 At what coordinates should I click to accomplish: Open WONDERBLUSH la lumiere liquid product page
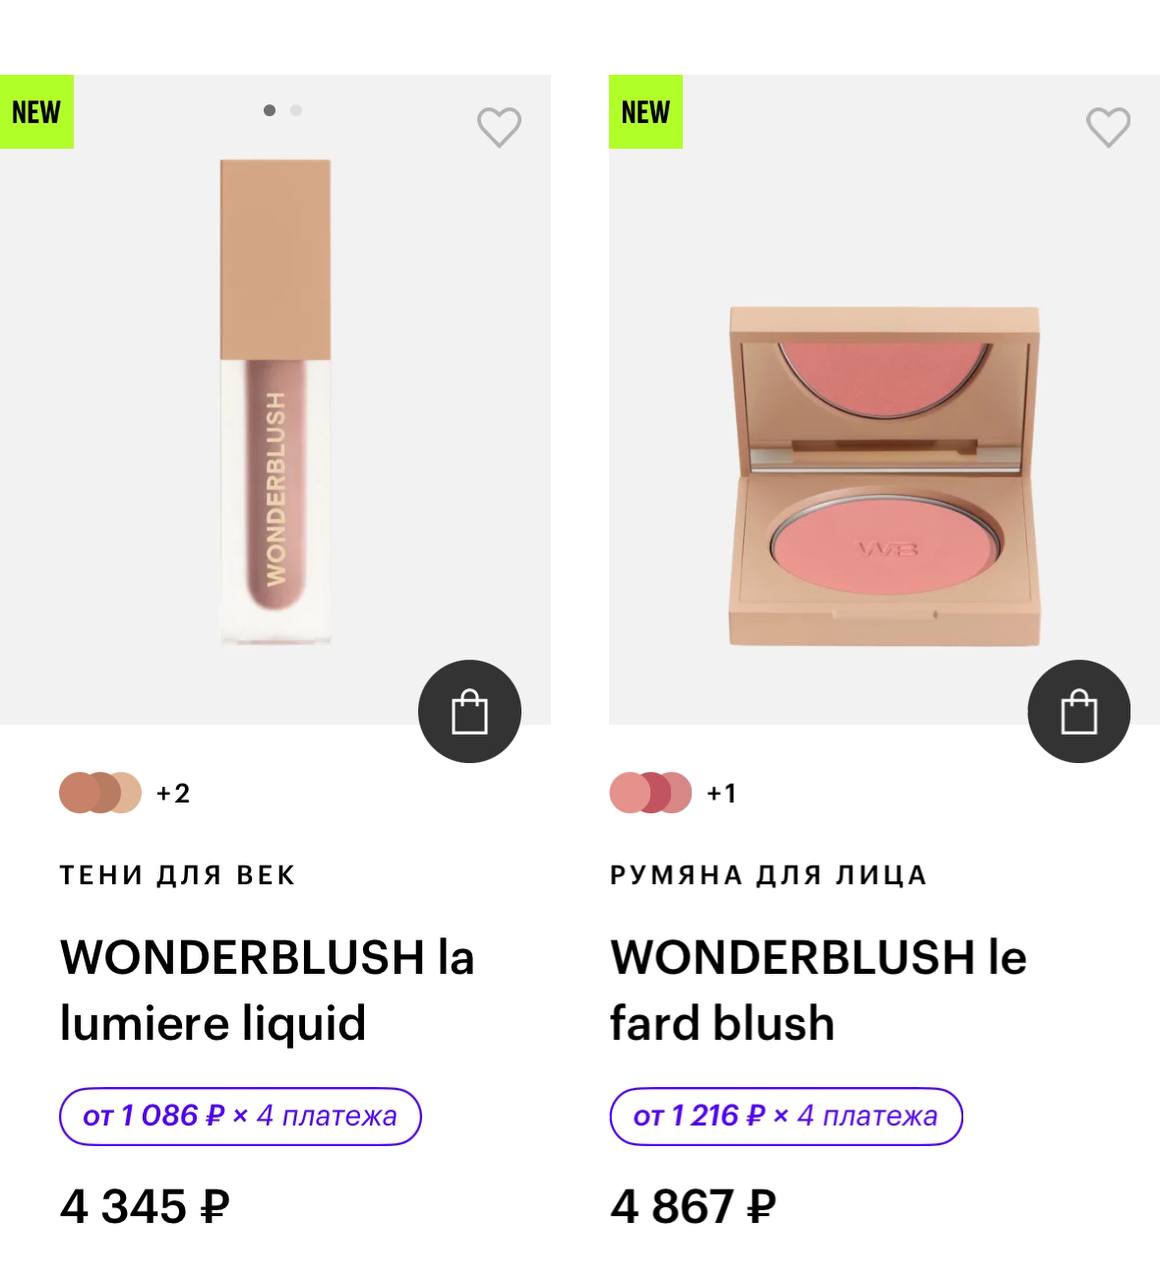click(x=267, y=990)
